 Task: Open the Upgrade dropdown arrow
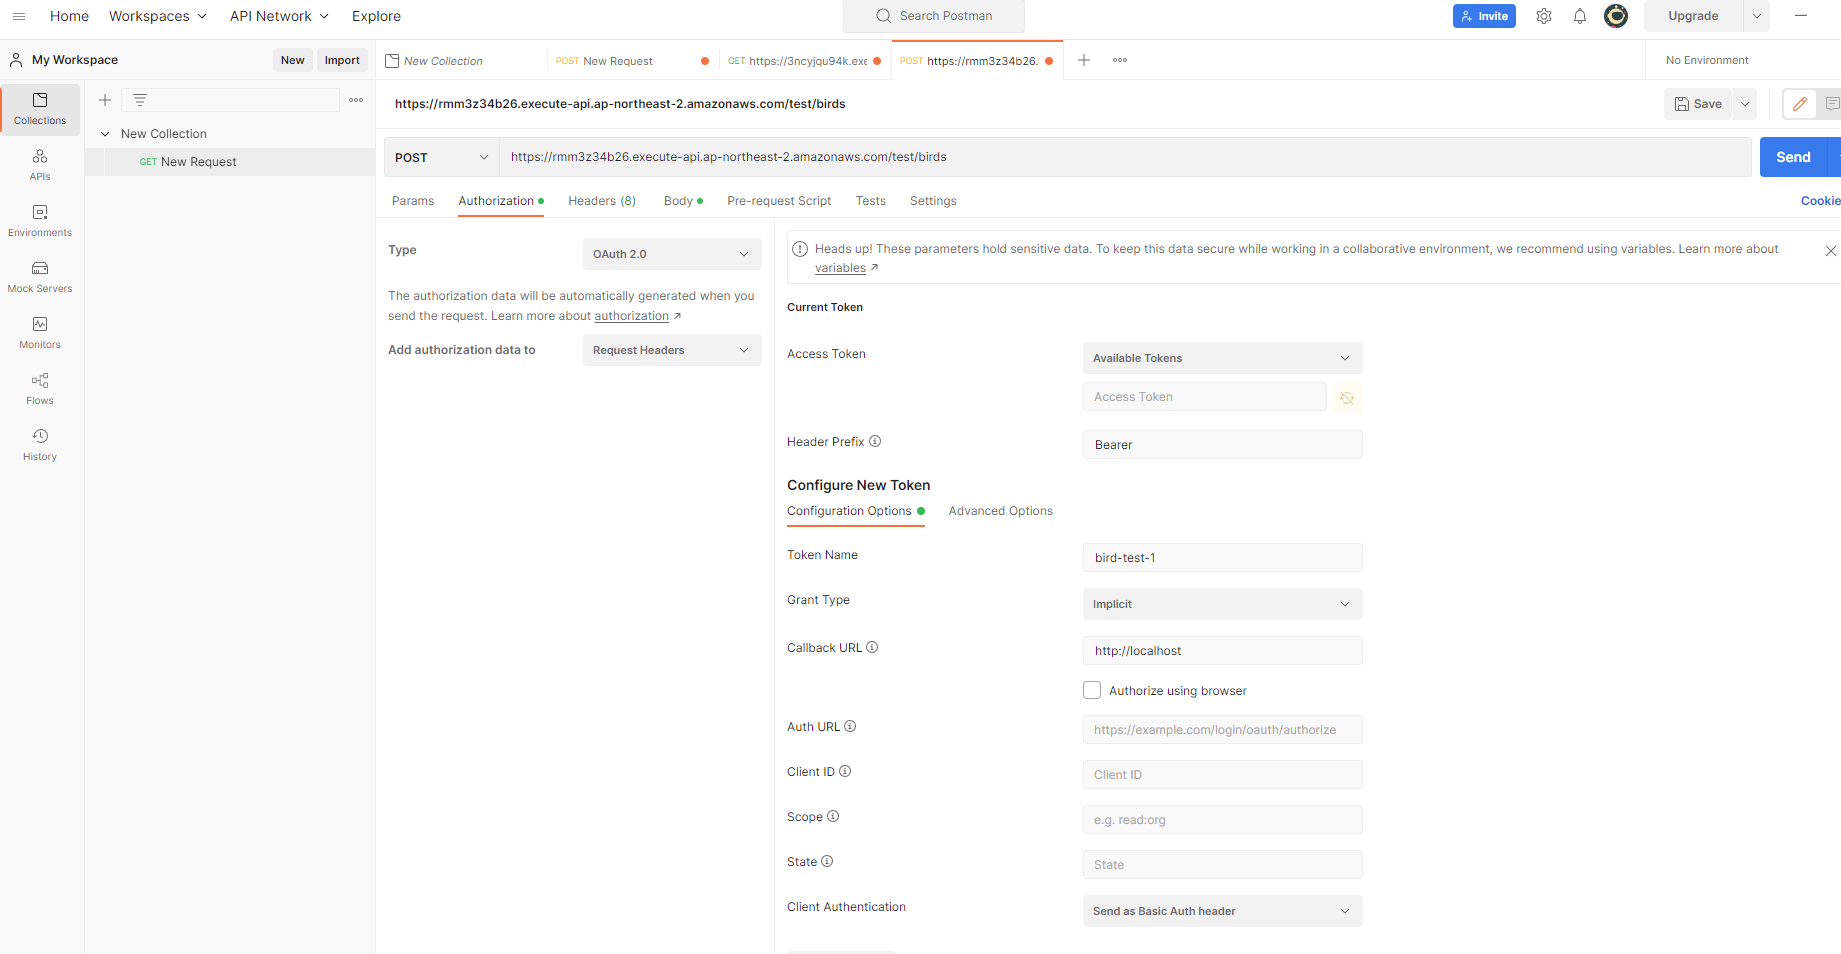[1757, 16]
